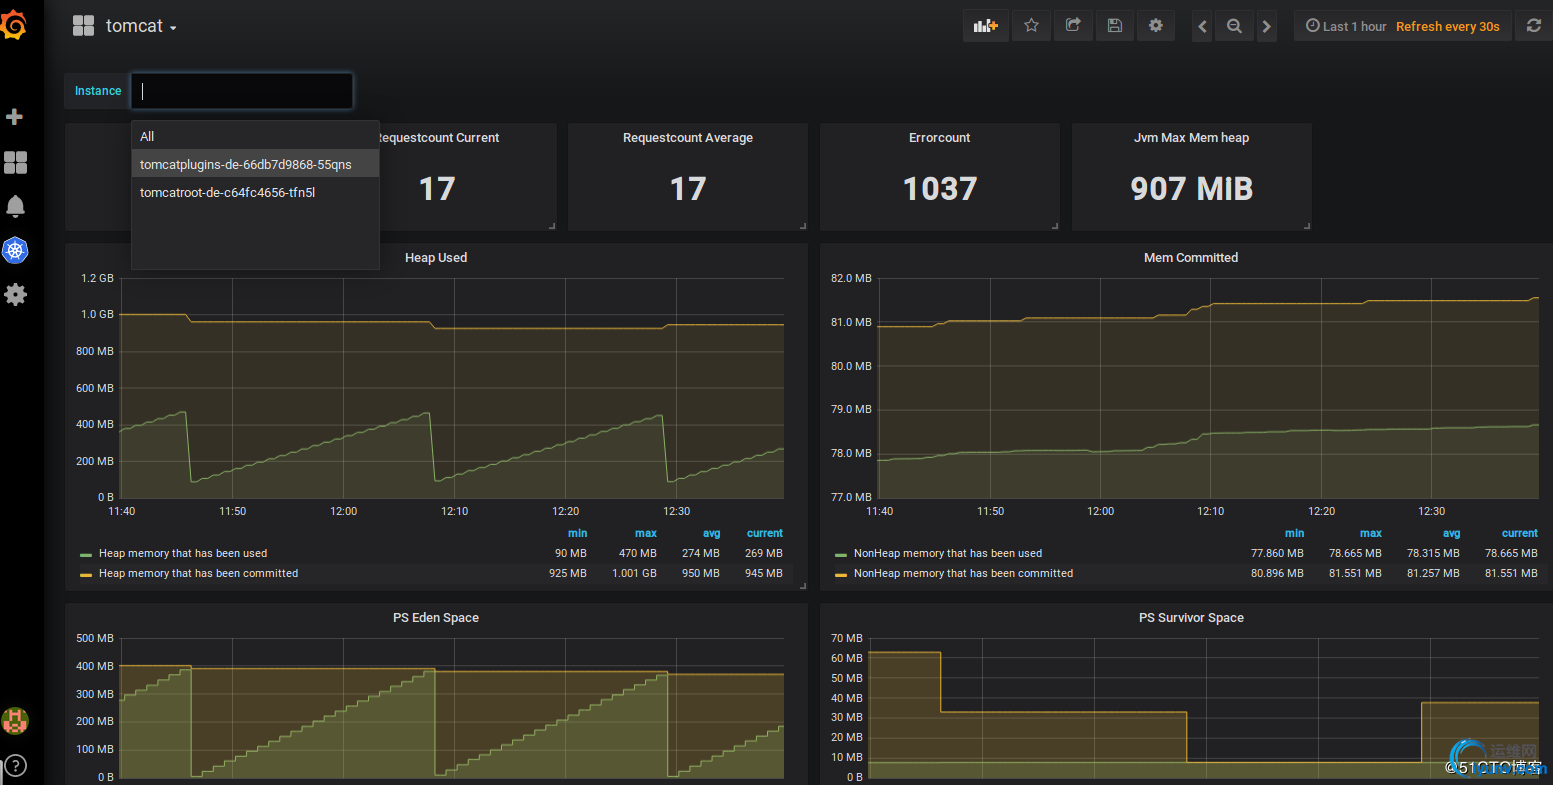1553x785 pixels.
Task: Sort Mem Committed legend by current column
Action: (x=1520, y=534)
